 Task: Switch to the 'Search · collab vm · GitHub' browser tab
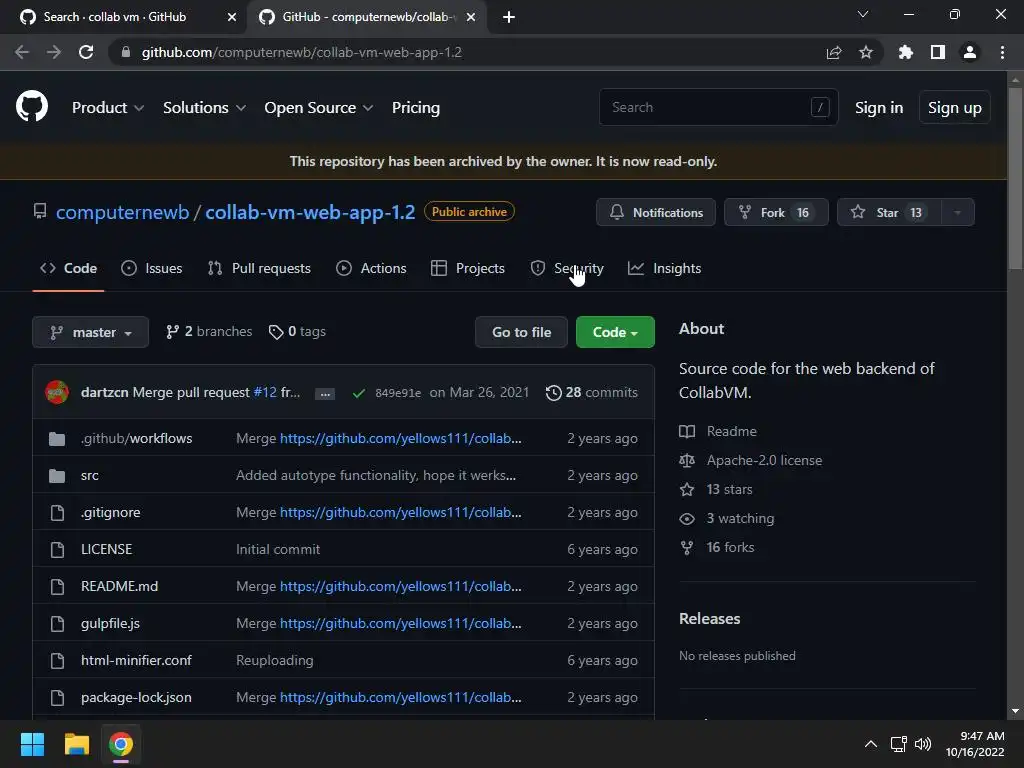tap(123, 17)
